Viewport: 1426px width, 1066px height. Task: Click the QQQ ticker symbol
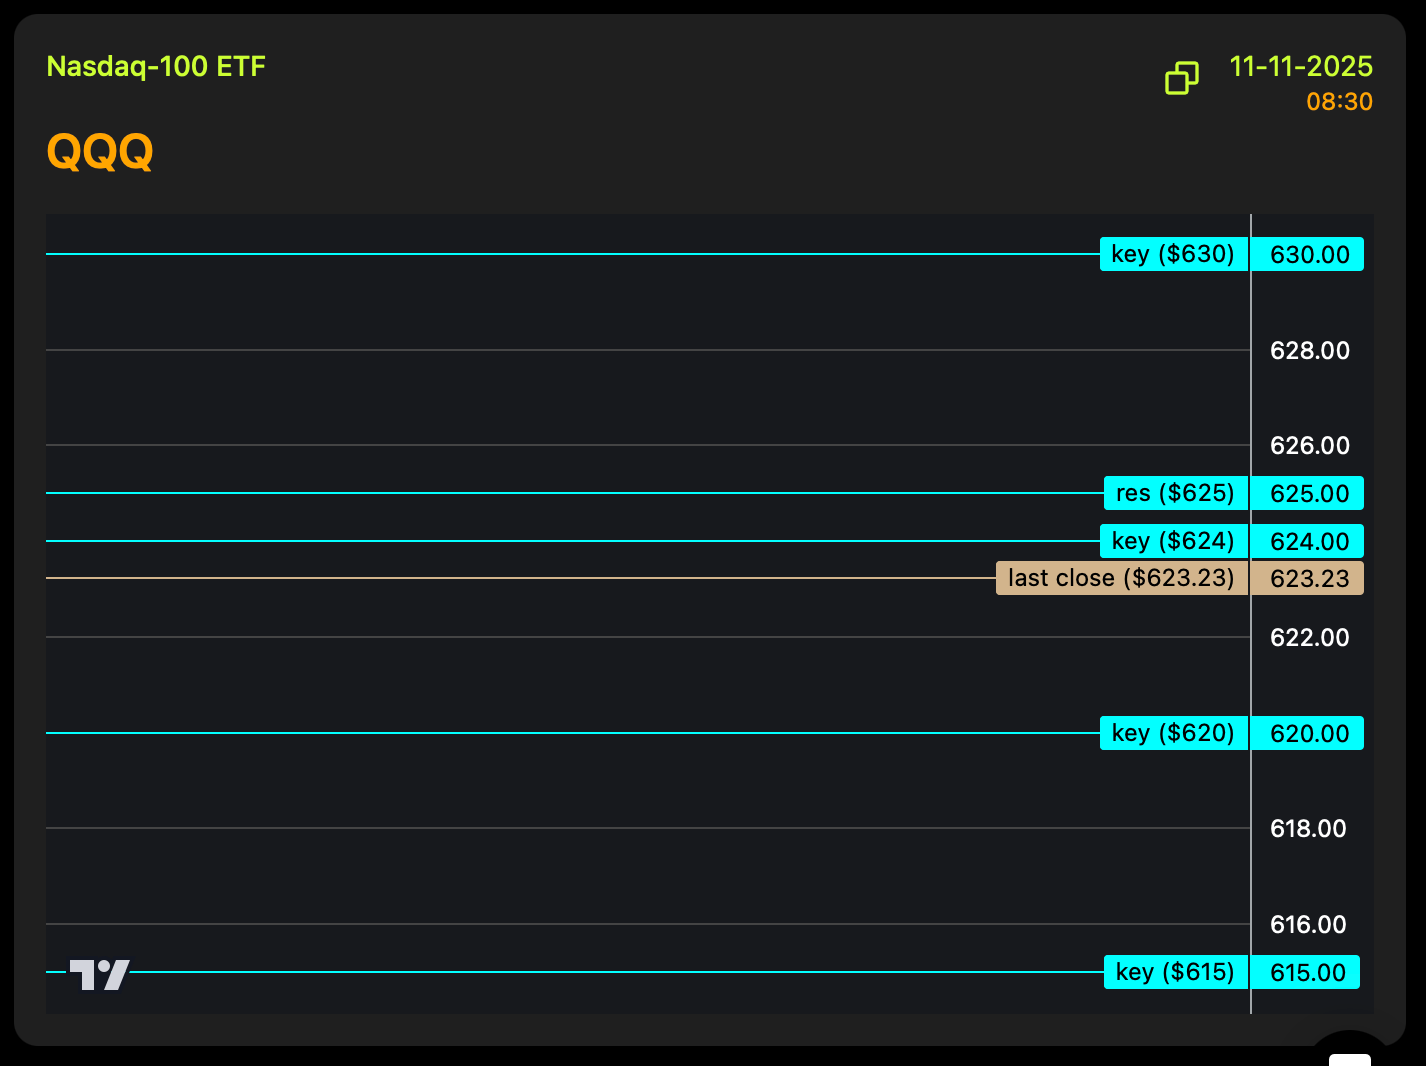point(100,152)
